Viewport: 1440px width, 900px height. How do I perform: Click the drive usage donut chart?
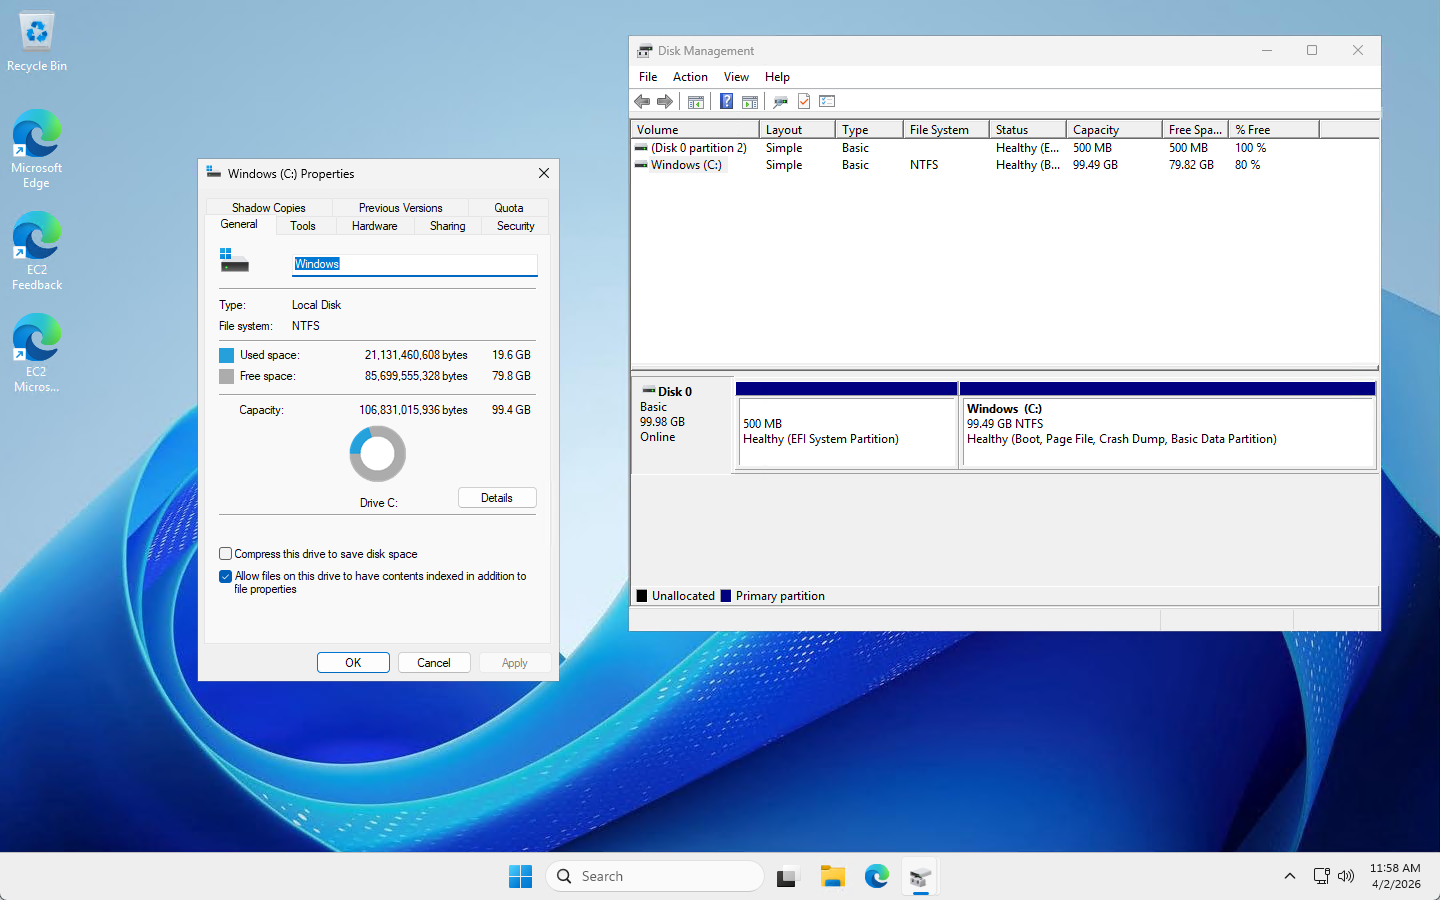point(377,454)
